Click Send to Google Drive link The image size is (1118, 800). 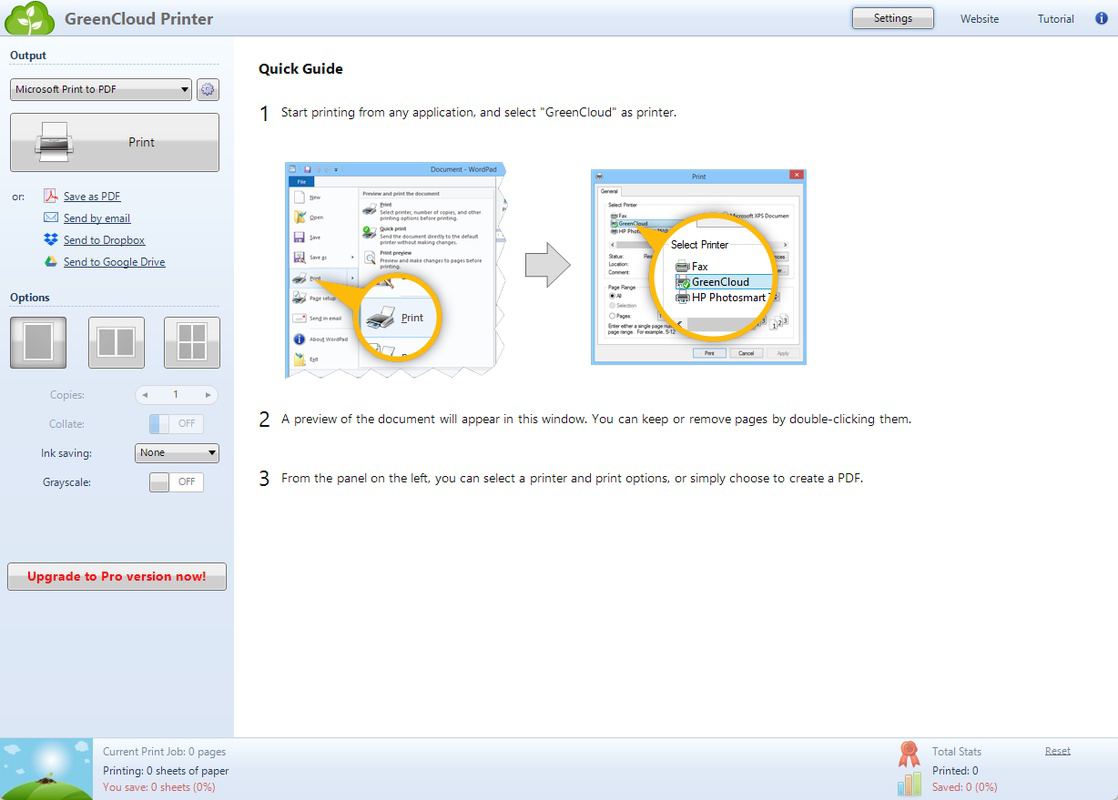[114, 262]
